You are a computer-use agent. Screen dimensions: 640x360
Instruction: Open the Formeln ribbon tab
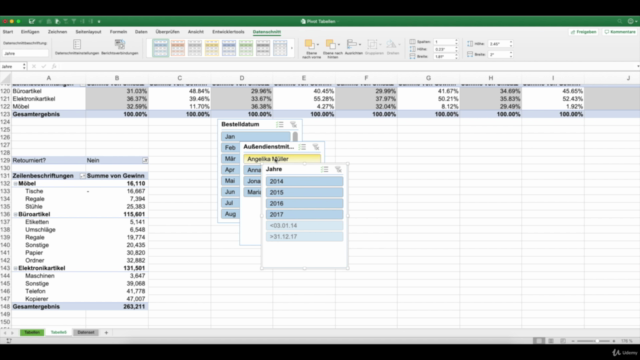coord(118,32)
